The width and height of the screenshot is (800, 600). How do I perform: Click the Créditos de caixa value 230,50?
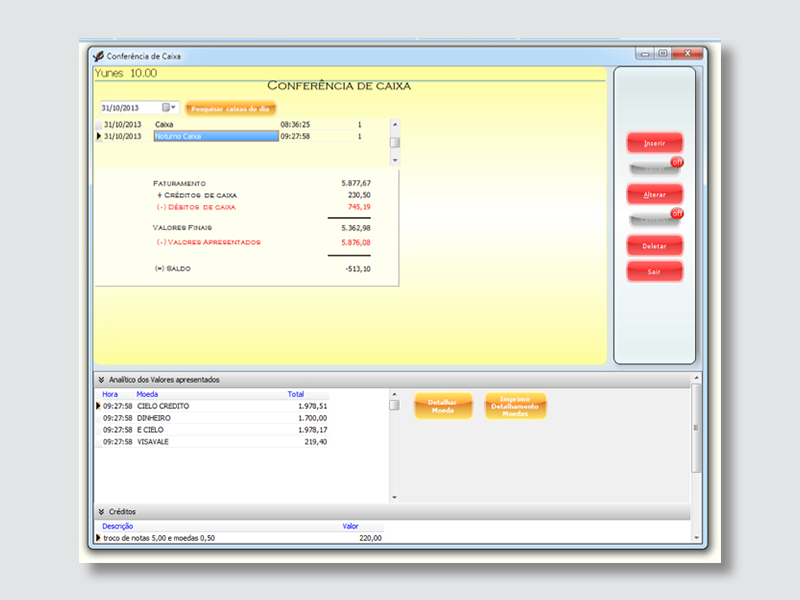359,195
